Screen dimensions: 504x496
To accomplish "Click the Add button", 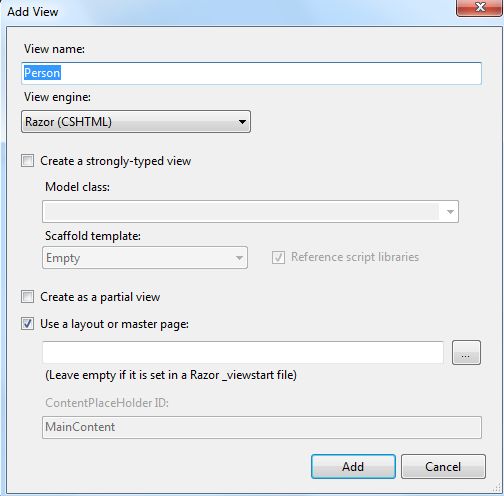I will coord(353,467).
